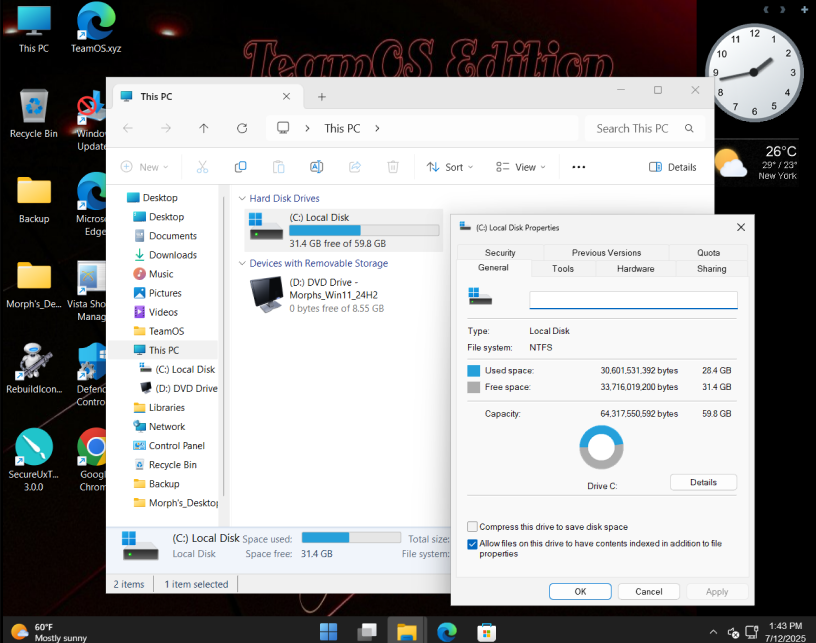The image size is (816, 643).
Task: Open the Backup folder on desktop
Action: pyautogui.click(x=34, y=199)
